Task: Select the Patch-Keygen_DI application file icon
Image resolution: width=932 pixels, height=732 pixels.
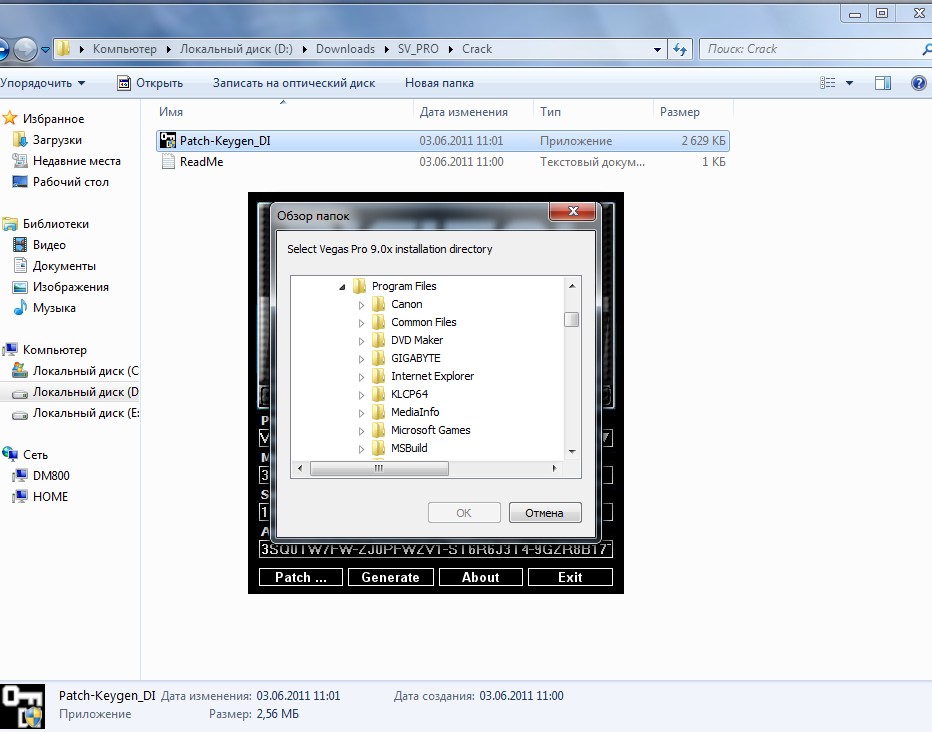Action: (x=168, y=141)
